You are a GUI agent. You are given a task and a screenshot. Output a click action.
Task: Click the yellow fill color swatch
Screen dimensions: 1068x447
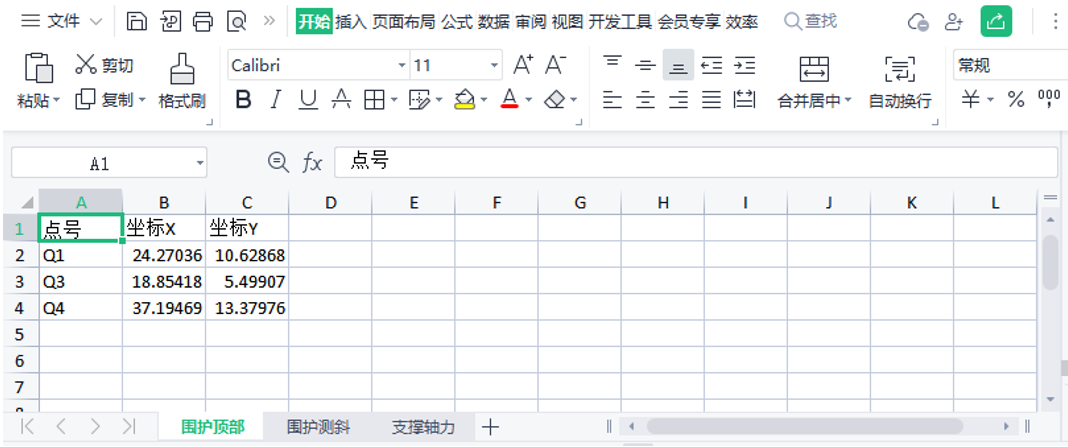point(464,99)
